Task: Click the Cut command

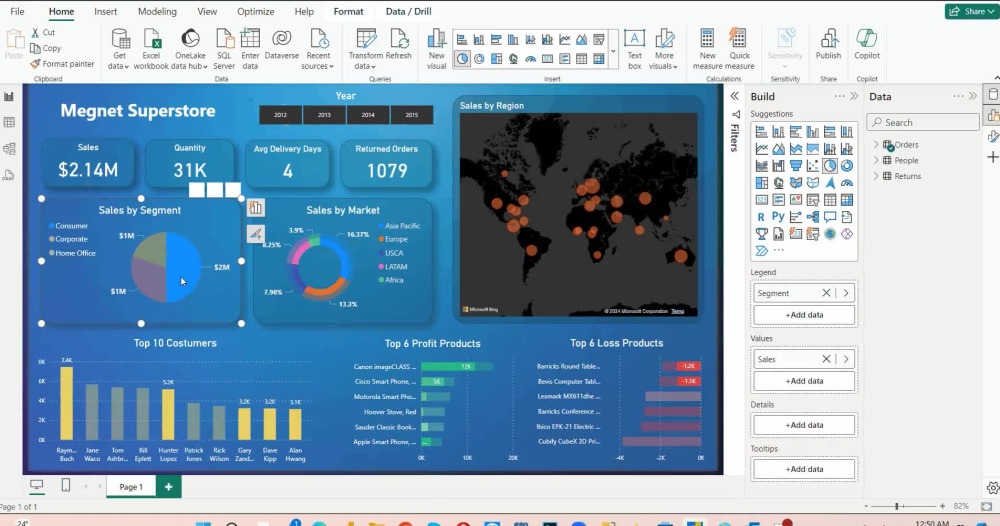Action: pyautogui.click(x=43, y=32)
